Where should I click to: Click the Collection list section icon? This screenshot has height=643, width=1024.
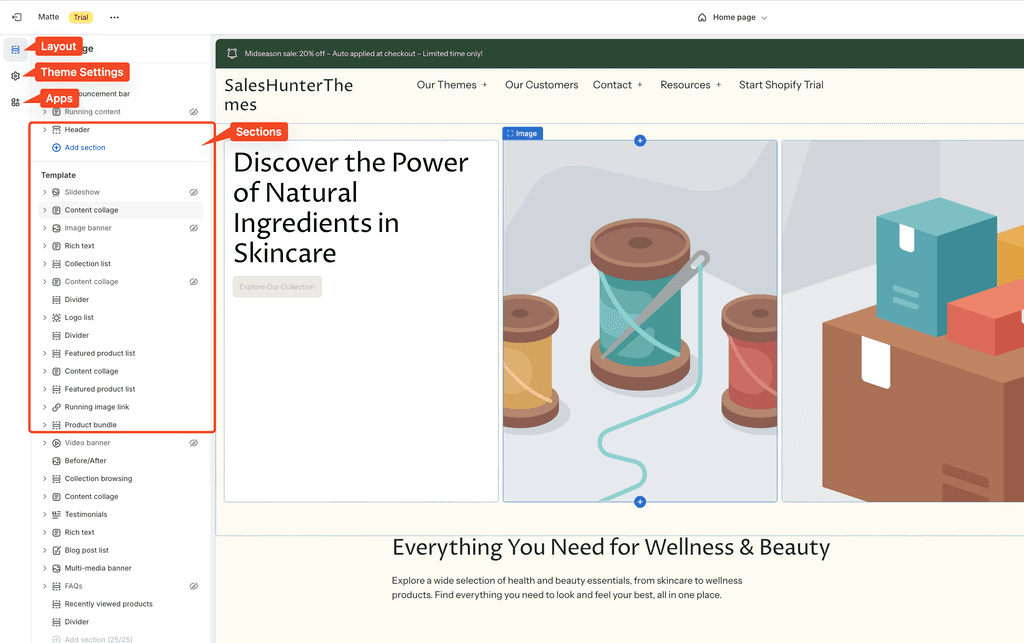(x=56, y=264)
